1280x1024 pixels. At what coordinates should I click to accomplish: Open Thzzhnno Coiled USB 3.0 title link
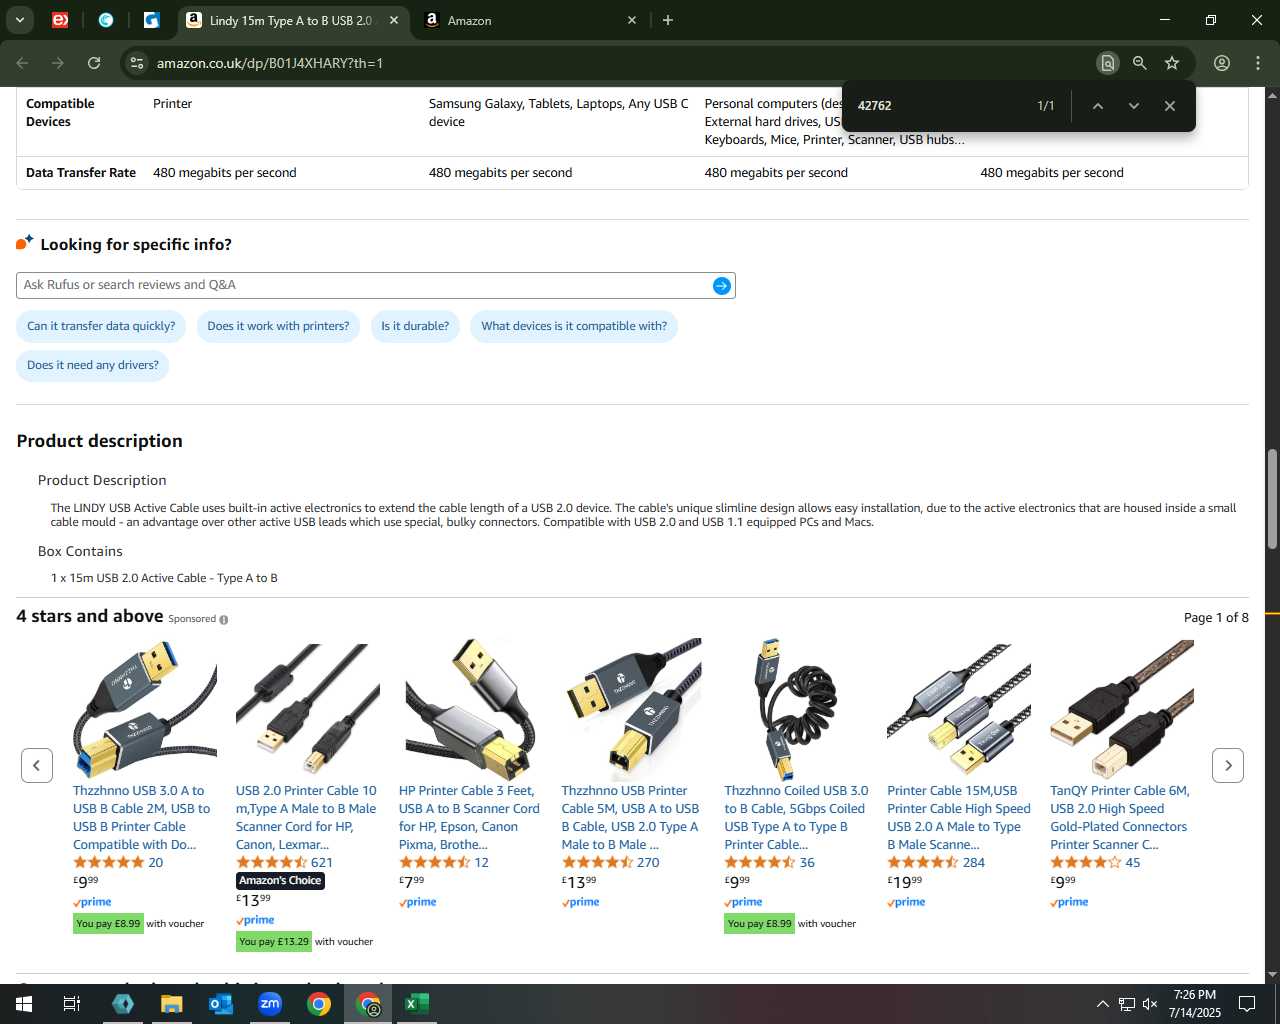click(x=796, y=818)
